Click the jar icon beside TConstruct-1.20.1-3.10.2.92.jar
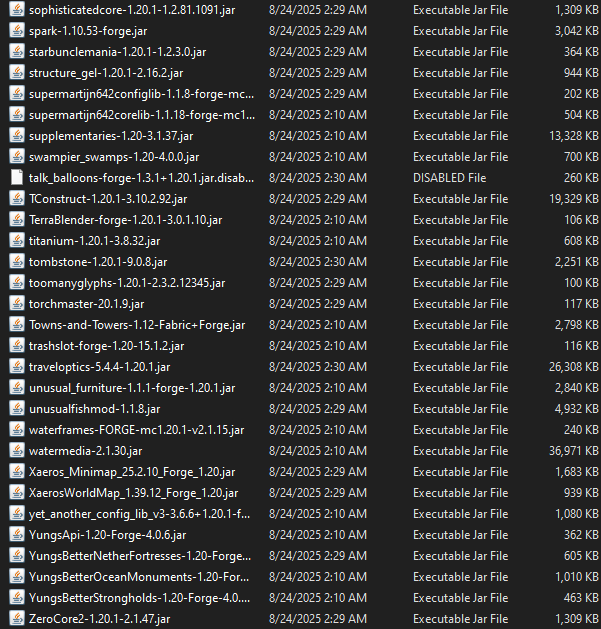The width and height of the screenshot is (601, 629). pos(17,199)
